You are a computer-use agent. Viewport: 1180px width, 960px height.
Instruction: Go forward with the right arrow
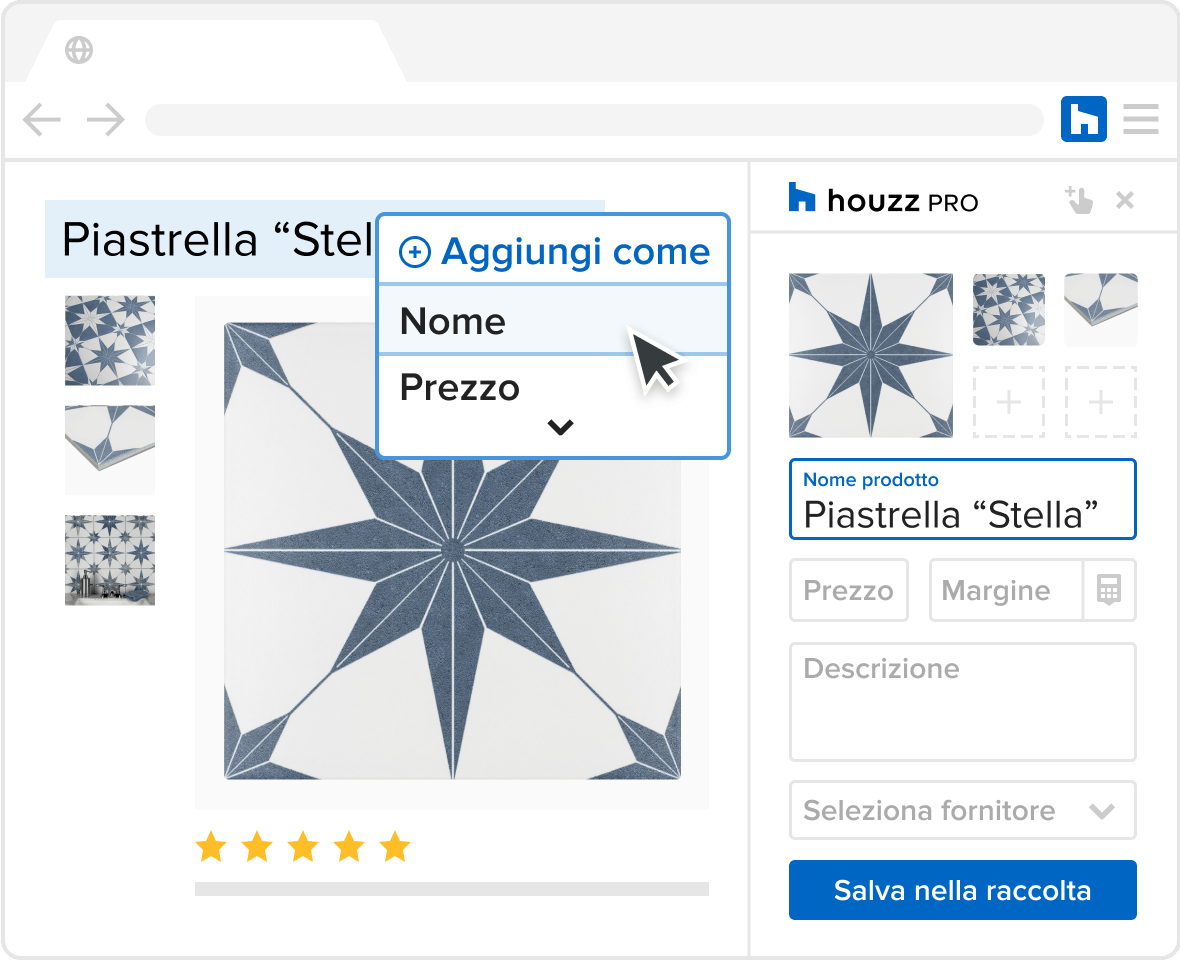pos(105,120)
